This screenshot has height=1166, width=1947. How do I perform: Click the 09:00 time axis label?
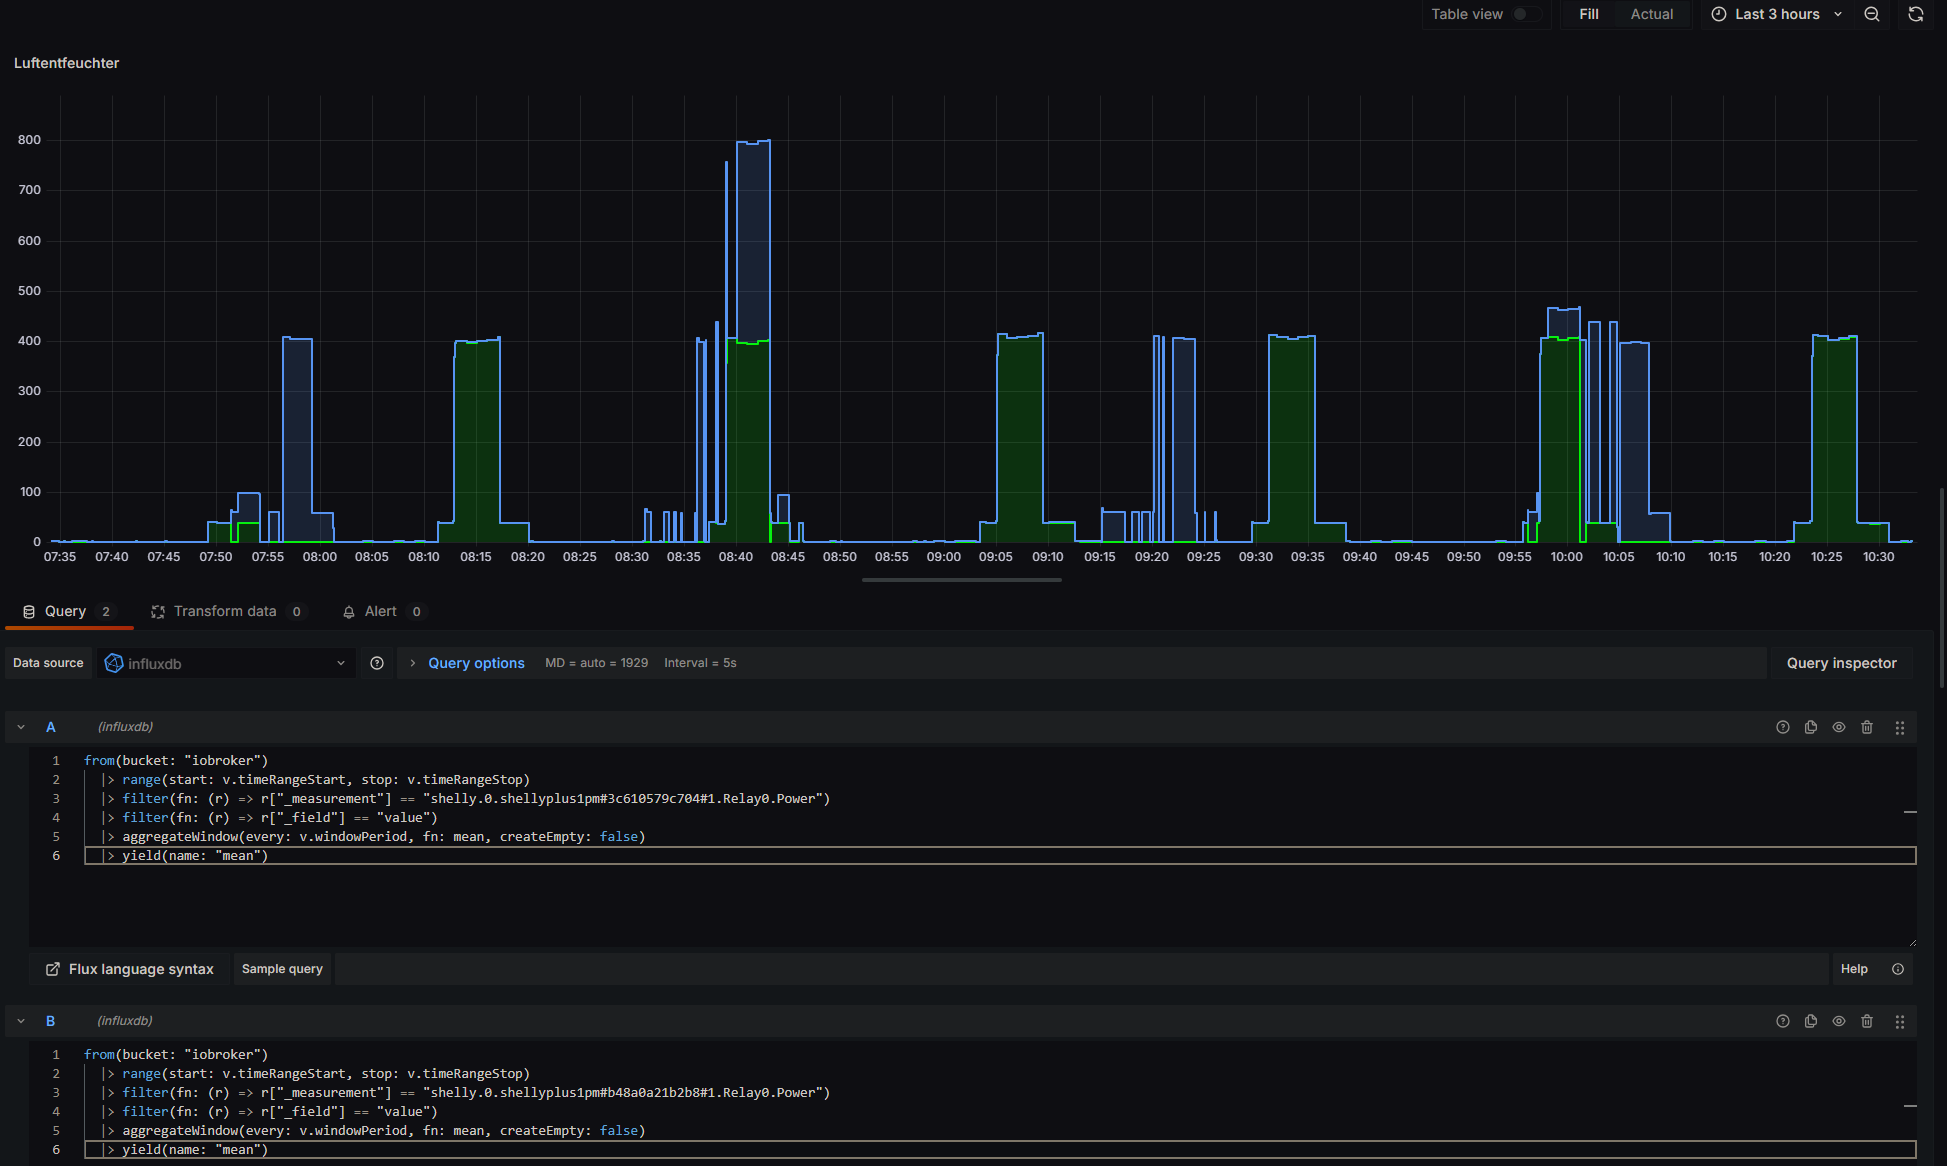tap(943, 557)
